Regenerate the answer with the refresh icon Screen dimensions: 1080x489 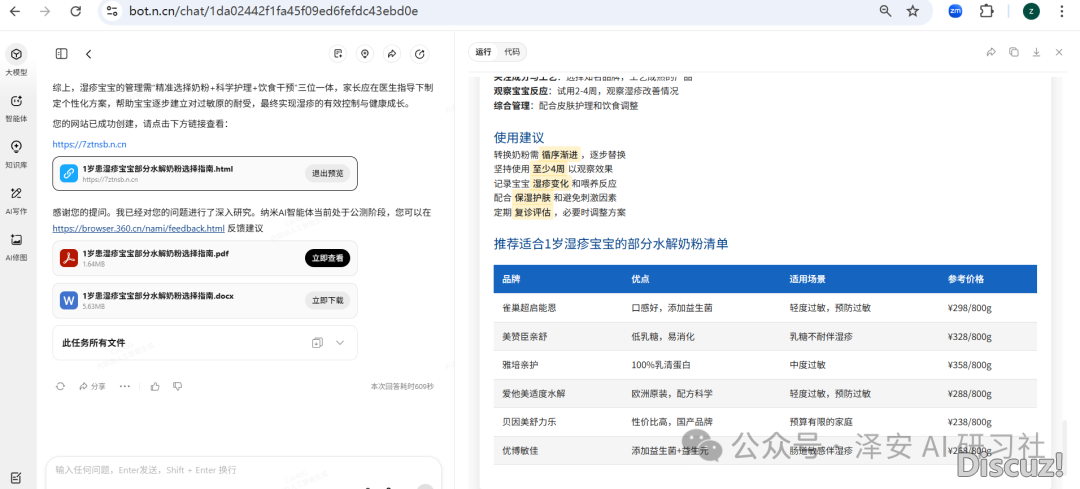click(61, 386)
